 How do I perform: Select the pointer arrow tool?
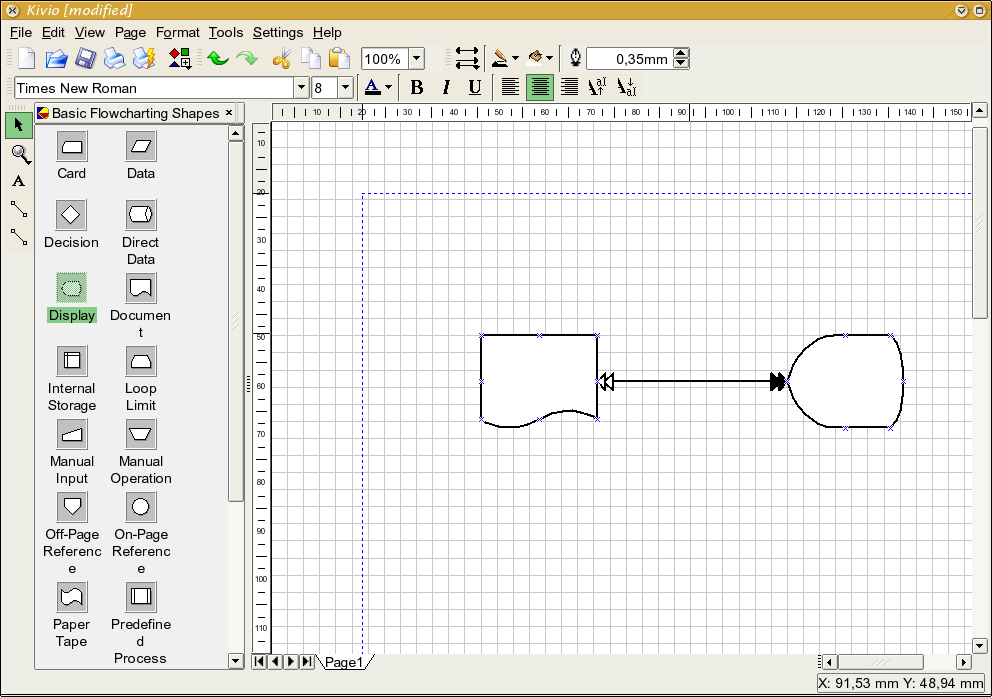19,125
